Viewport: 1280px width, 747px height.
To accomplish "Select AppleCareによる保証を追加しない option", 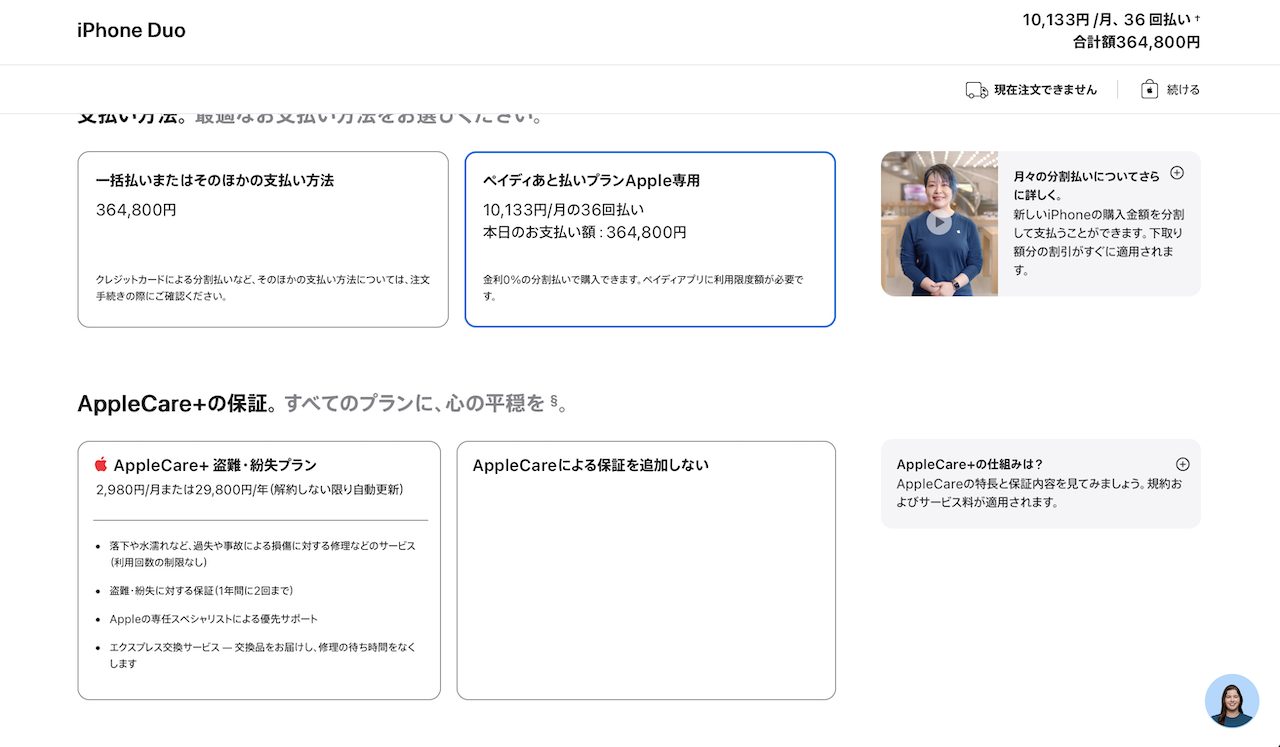I will (x=646, y=570).
